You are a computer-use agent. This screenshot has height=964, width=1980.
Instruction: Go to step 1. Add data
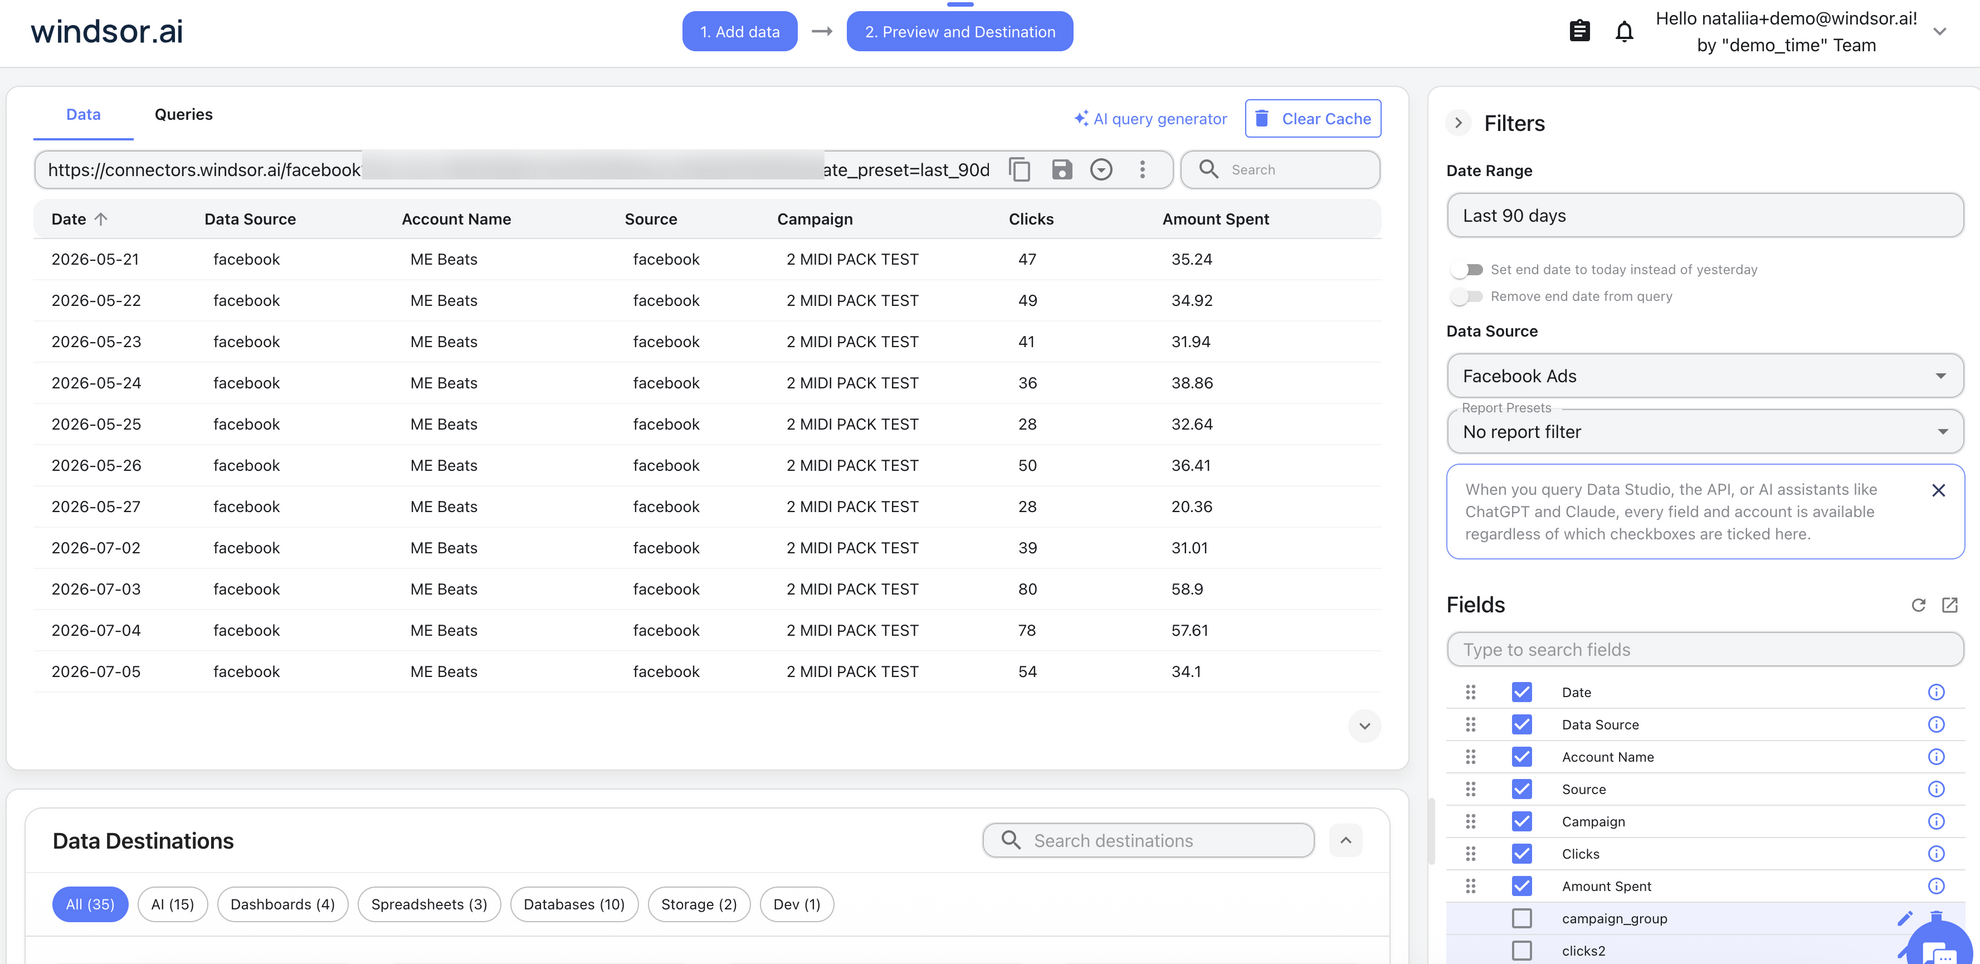(740, 31)
